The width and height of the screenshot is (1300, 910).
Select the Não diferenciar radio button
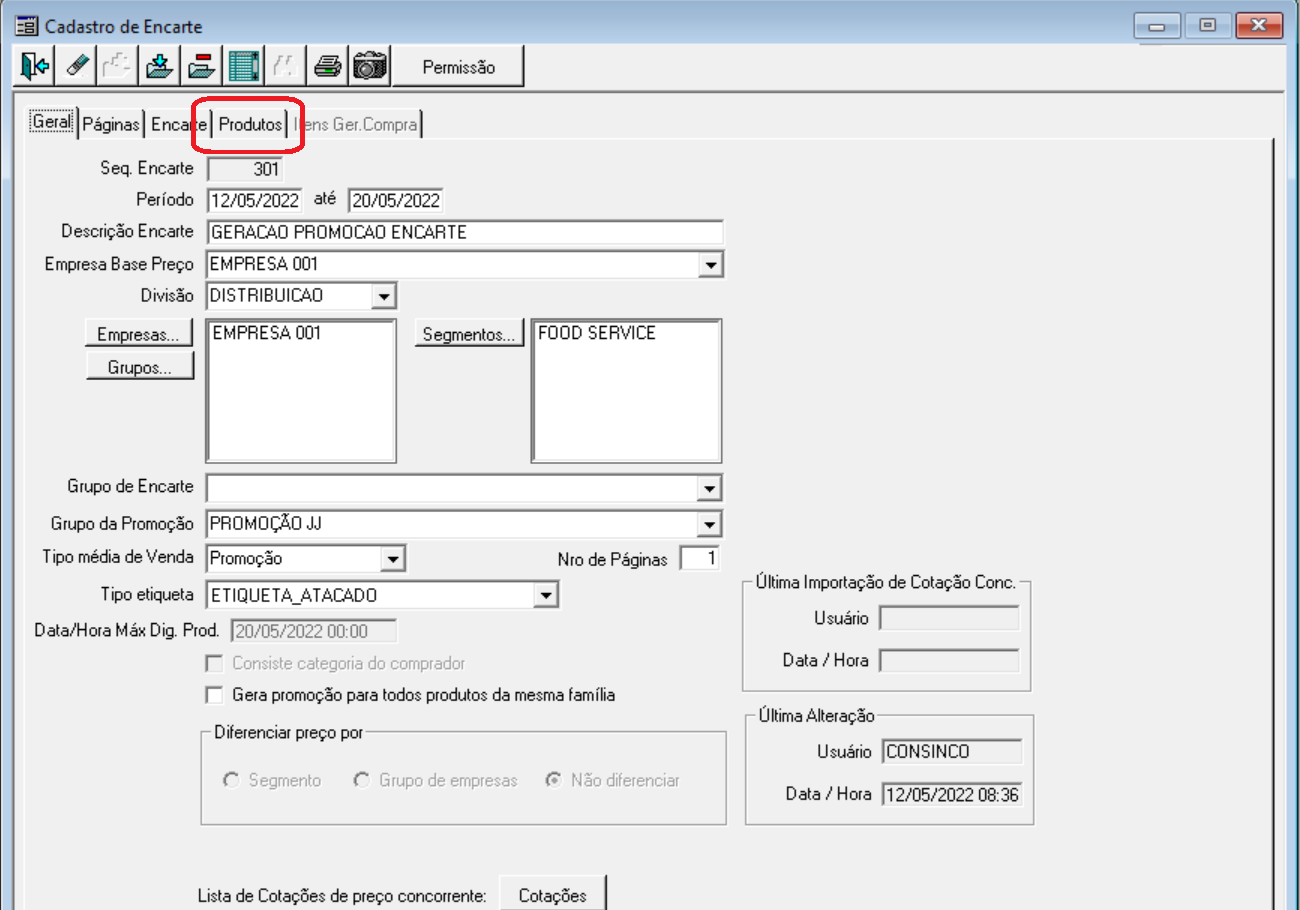coord(553,780)
